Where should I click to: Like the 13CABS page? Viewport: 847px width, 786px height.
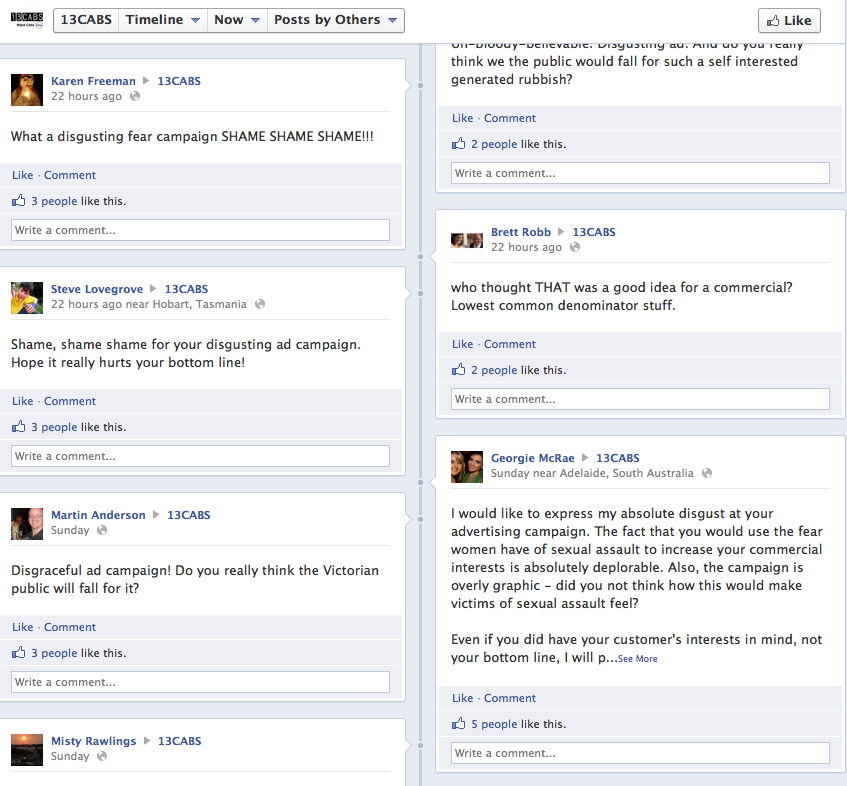(x=789, y=21)
